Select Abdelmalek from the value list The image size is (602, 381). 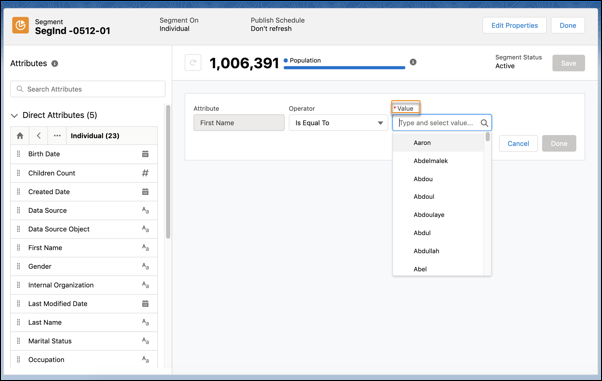click(x=438, y=161)
